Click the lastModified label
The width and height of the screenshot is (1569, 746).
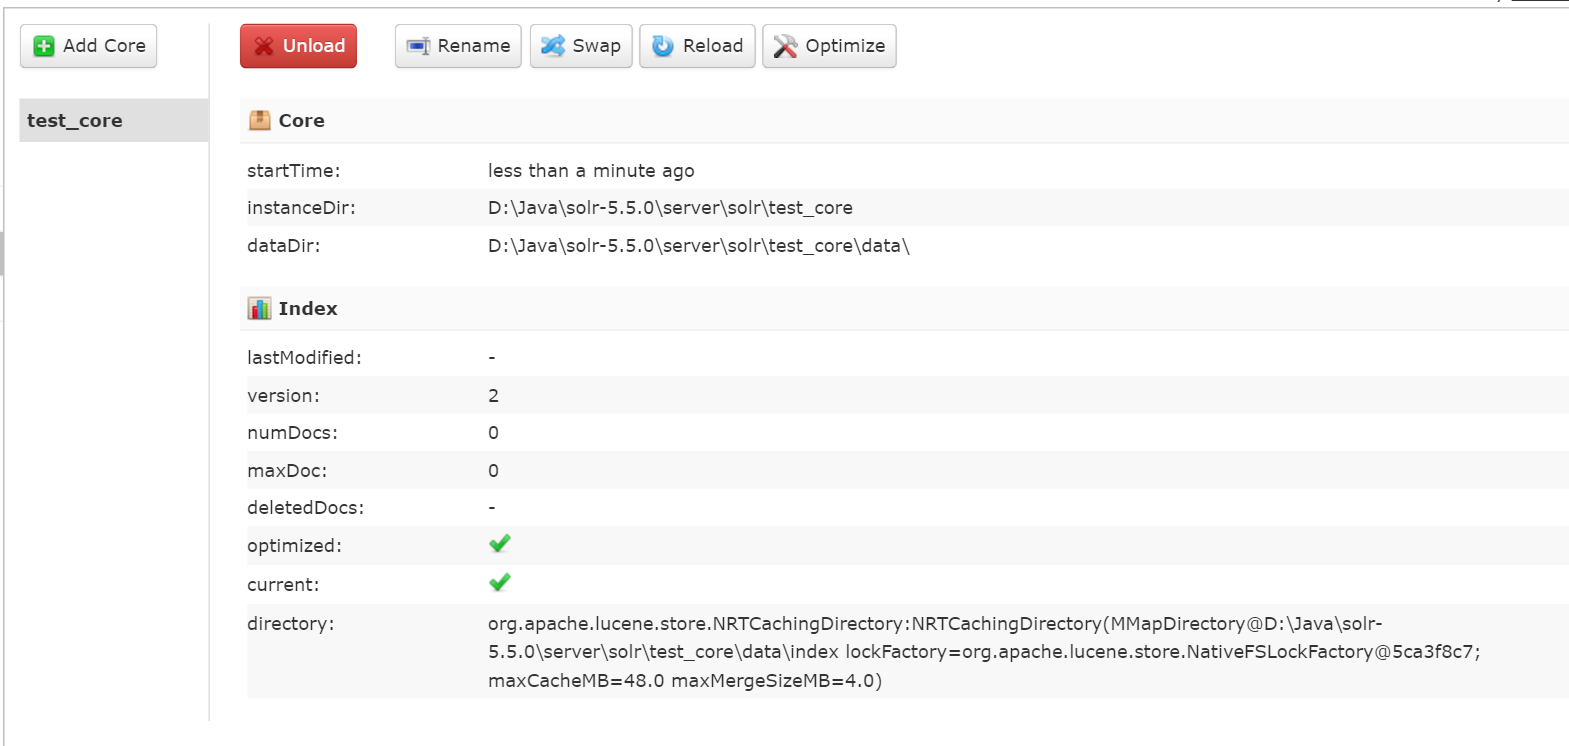pos(304,357)
